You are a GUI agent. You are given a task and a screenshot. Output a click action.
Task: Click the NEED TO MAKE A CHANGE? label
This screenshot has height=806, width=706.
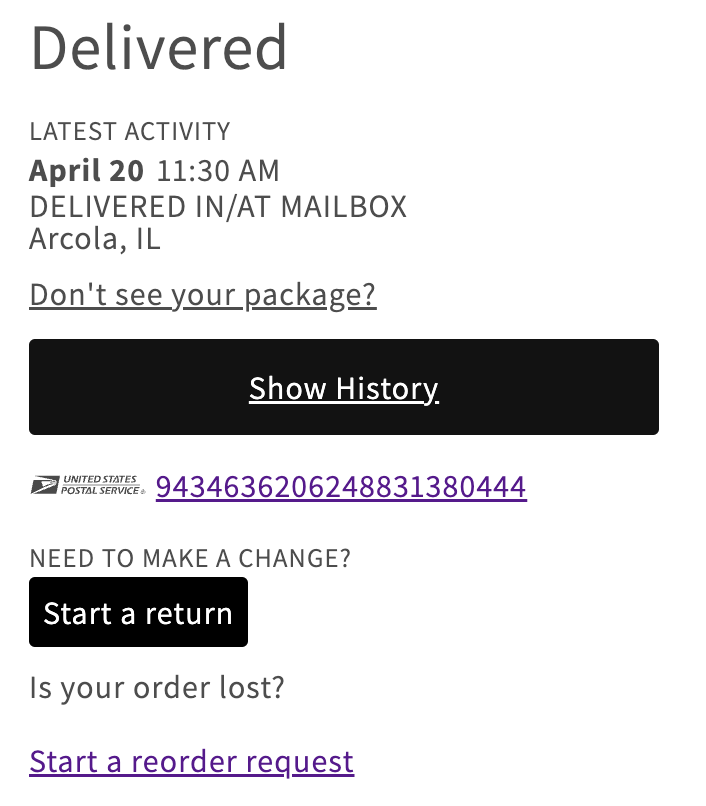pos(190,558)
